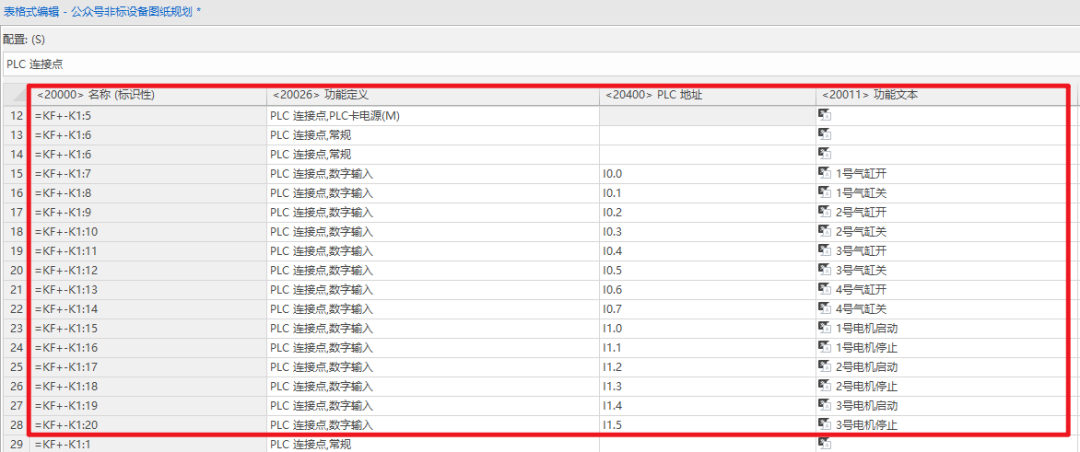Click the PLC address cell I0.2

[x=707, y=212]
